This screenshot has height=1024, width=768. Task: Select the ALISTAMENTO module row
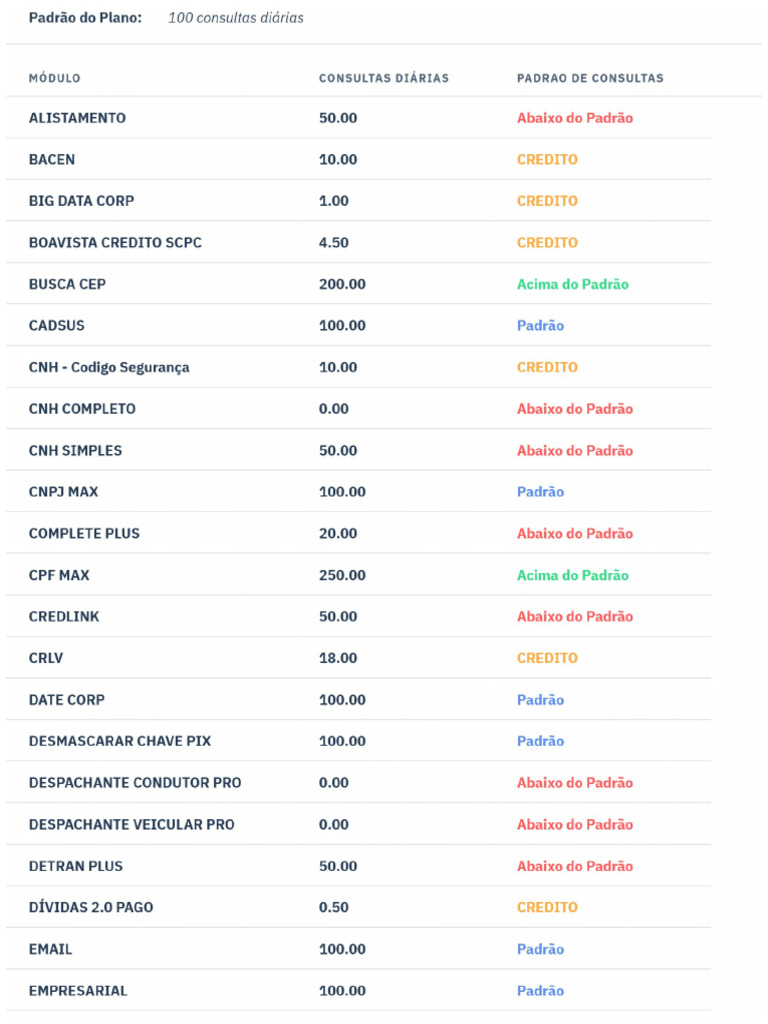click(x=77, y=118)
